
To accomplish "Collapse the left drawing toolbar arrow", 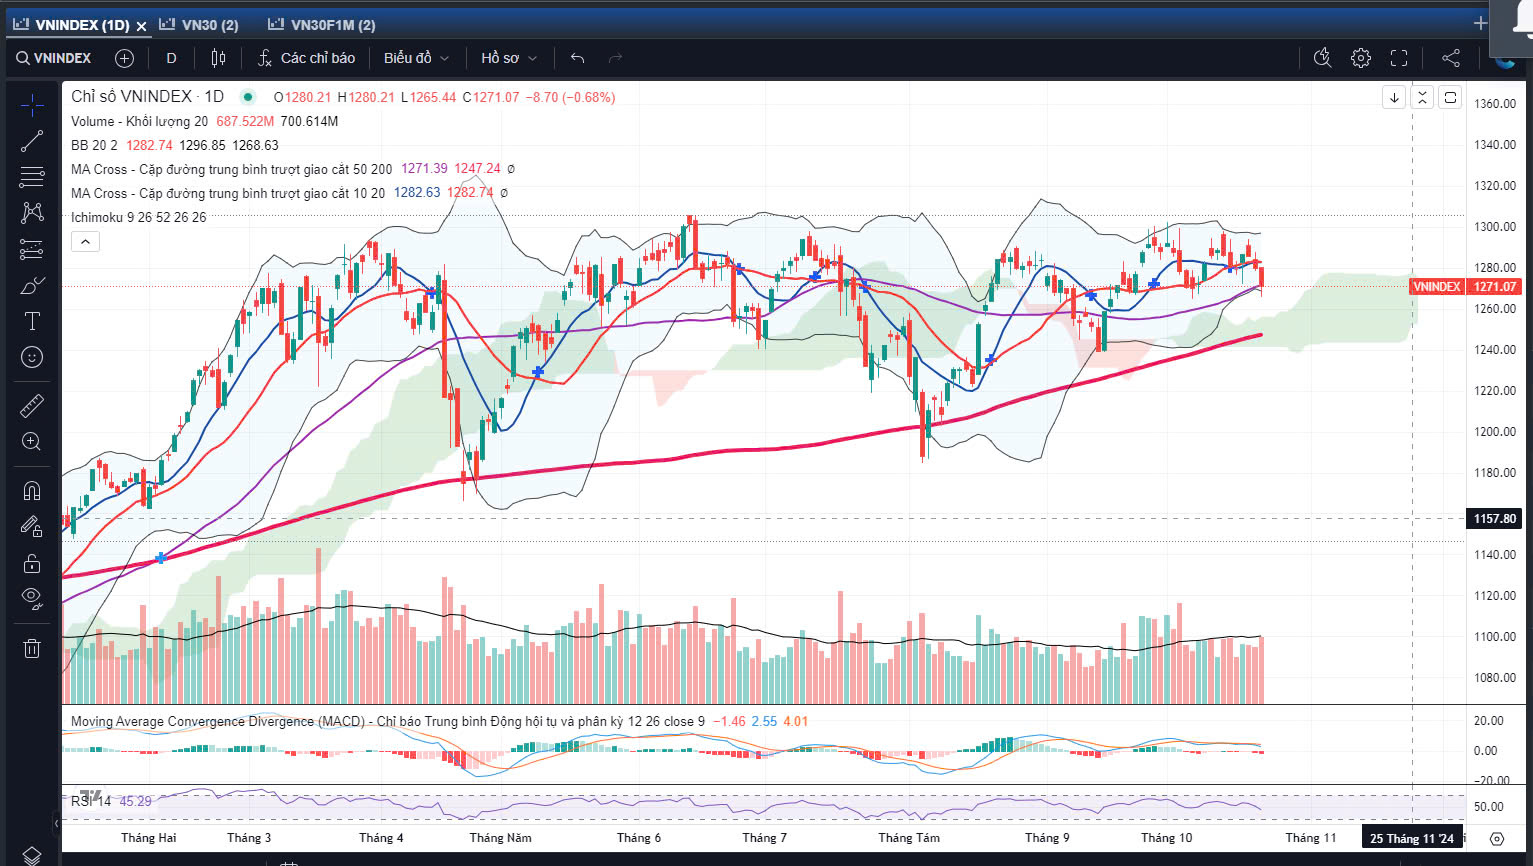I will click(x=56, y=823).
